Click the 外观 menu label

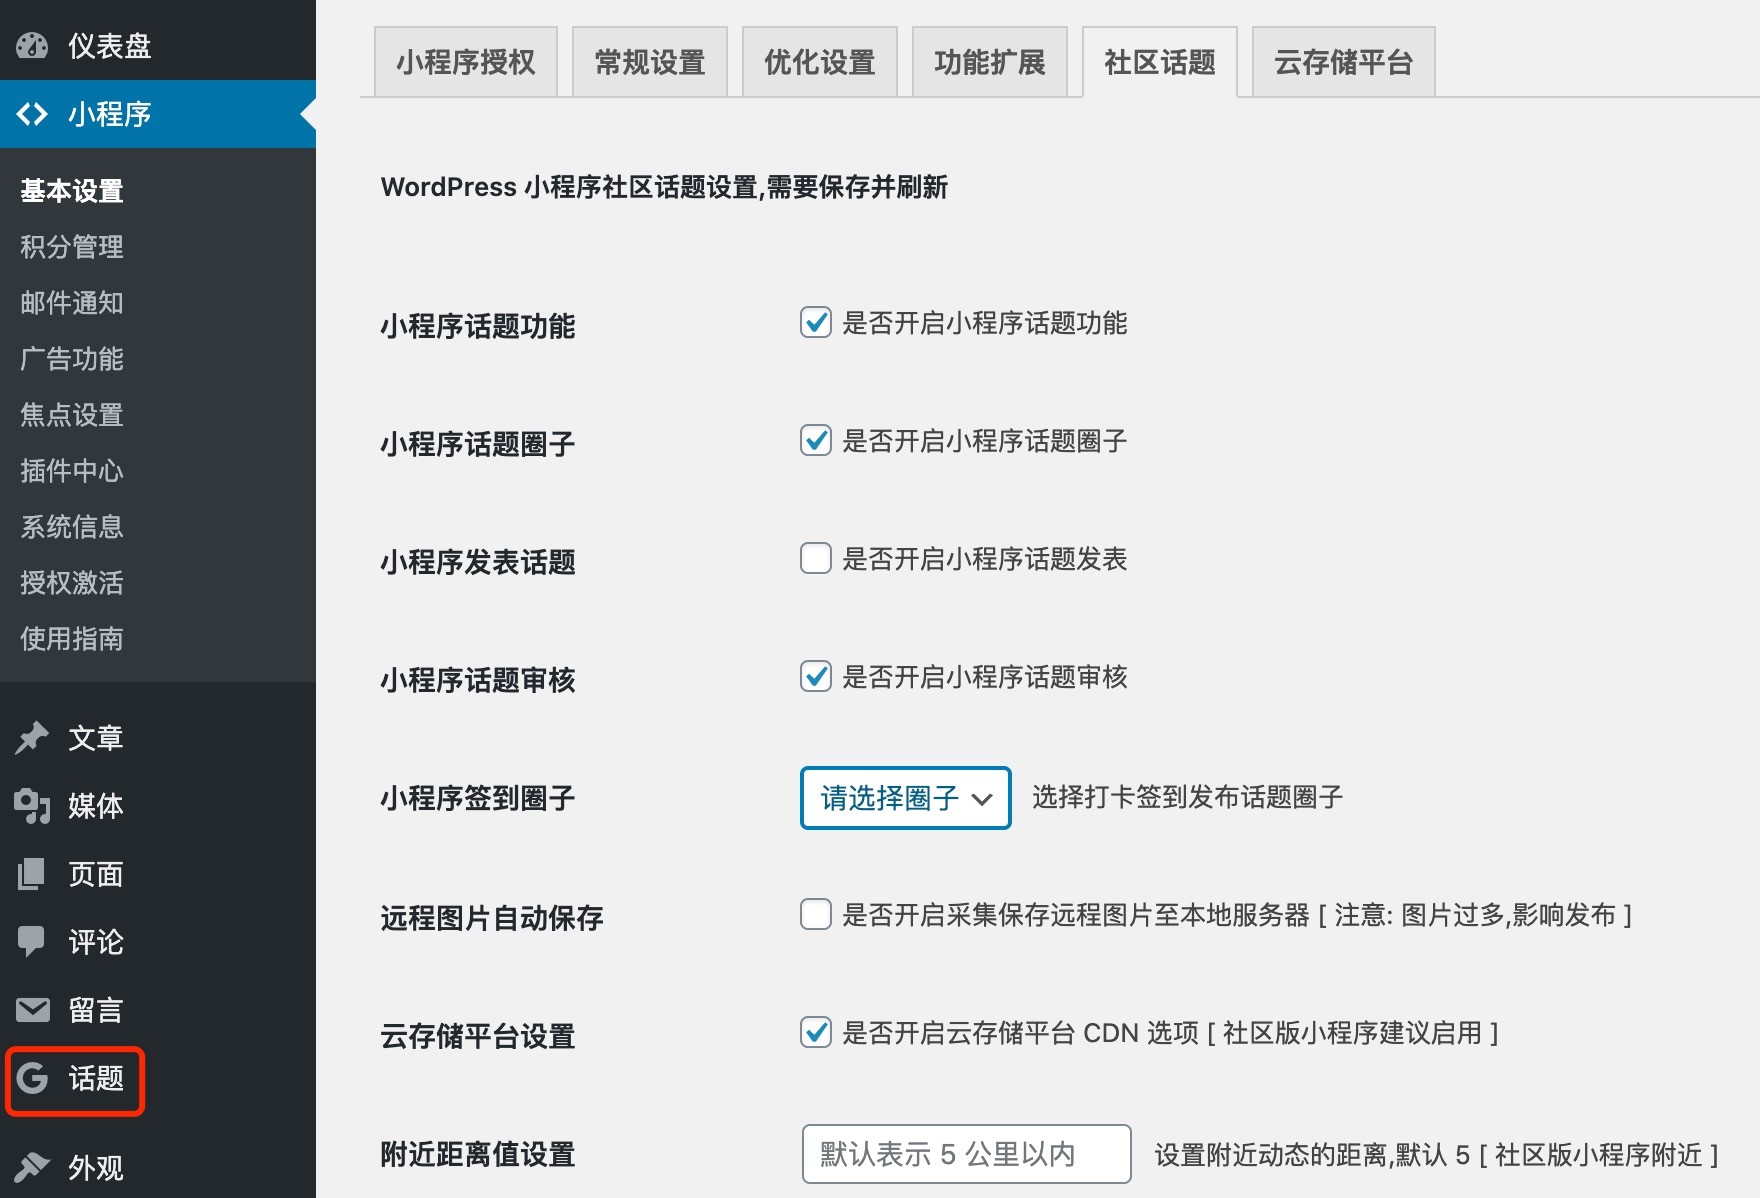(x=96, y=1167)
